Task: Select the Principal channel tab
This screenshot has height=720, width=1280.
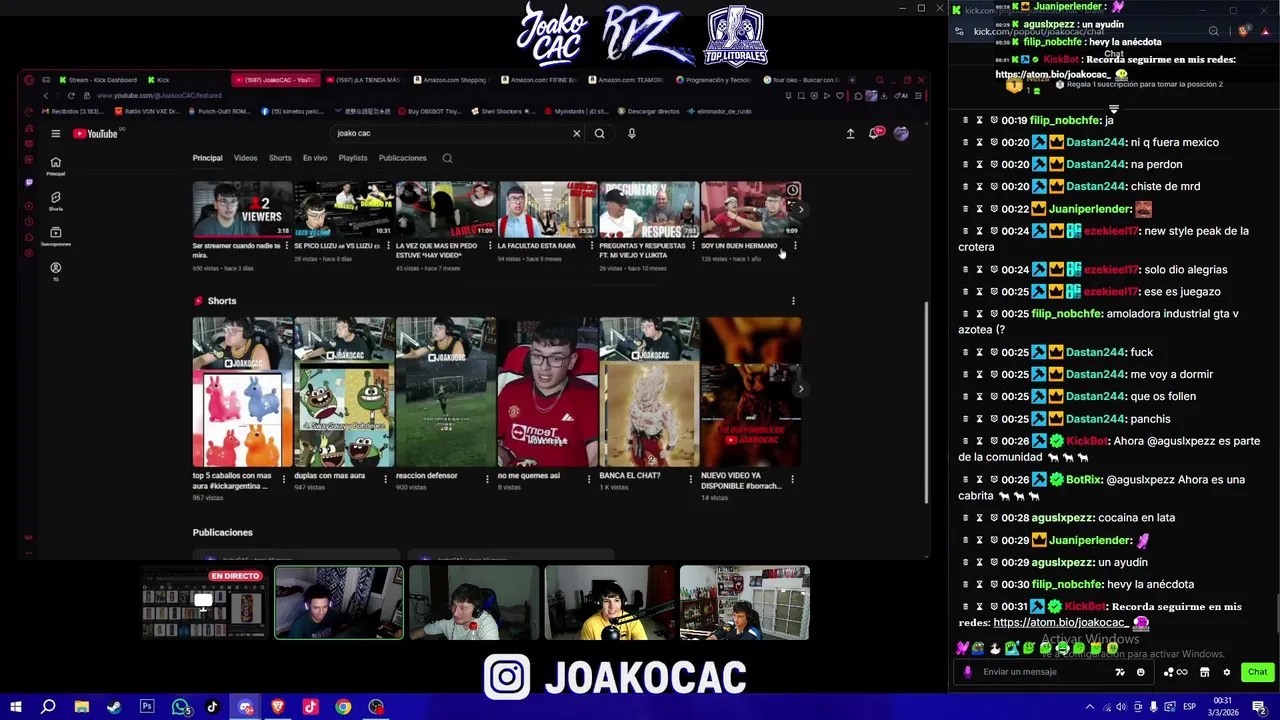Action: [207, 158]
